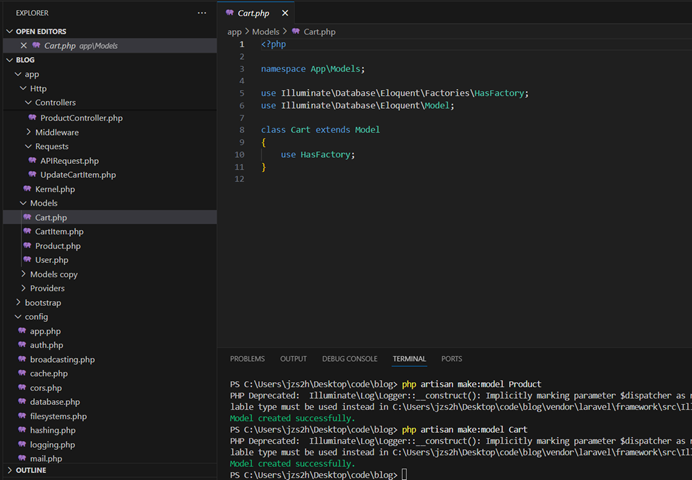The height and width of the screenshot is (480, 692).
Task: Open database.php in the config folder
Action: pos(54,402)
